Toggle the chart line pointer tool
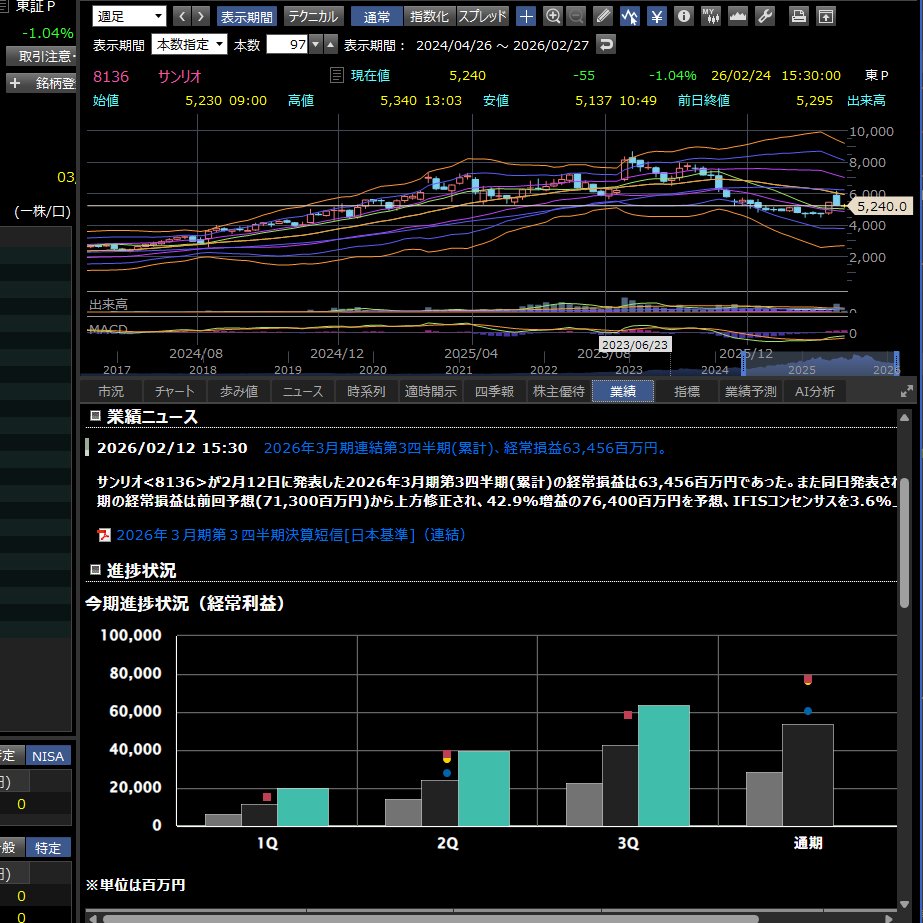 tap(629, 16)
